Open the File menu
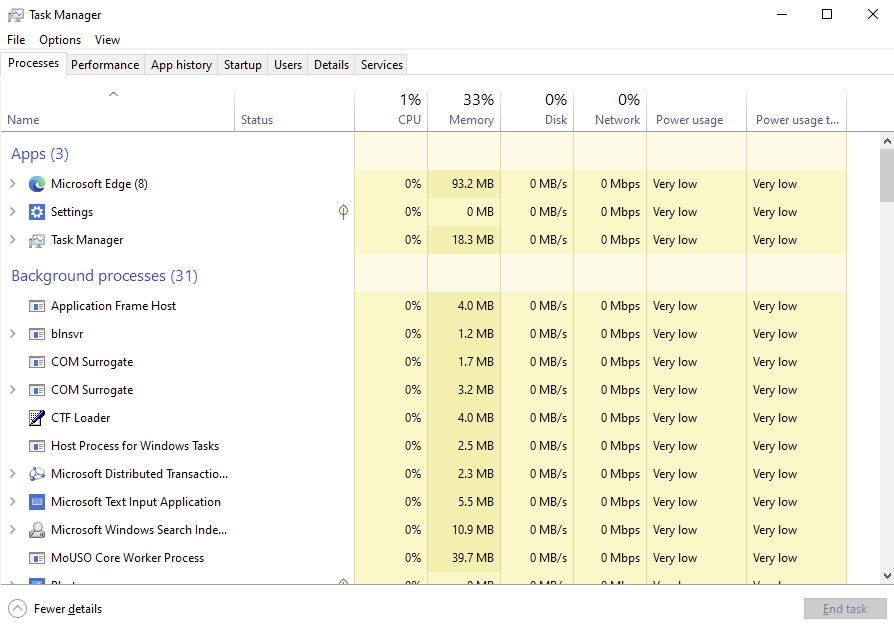 [x=16, y=40]
